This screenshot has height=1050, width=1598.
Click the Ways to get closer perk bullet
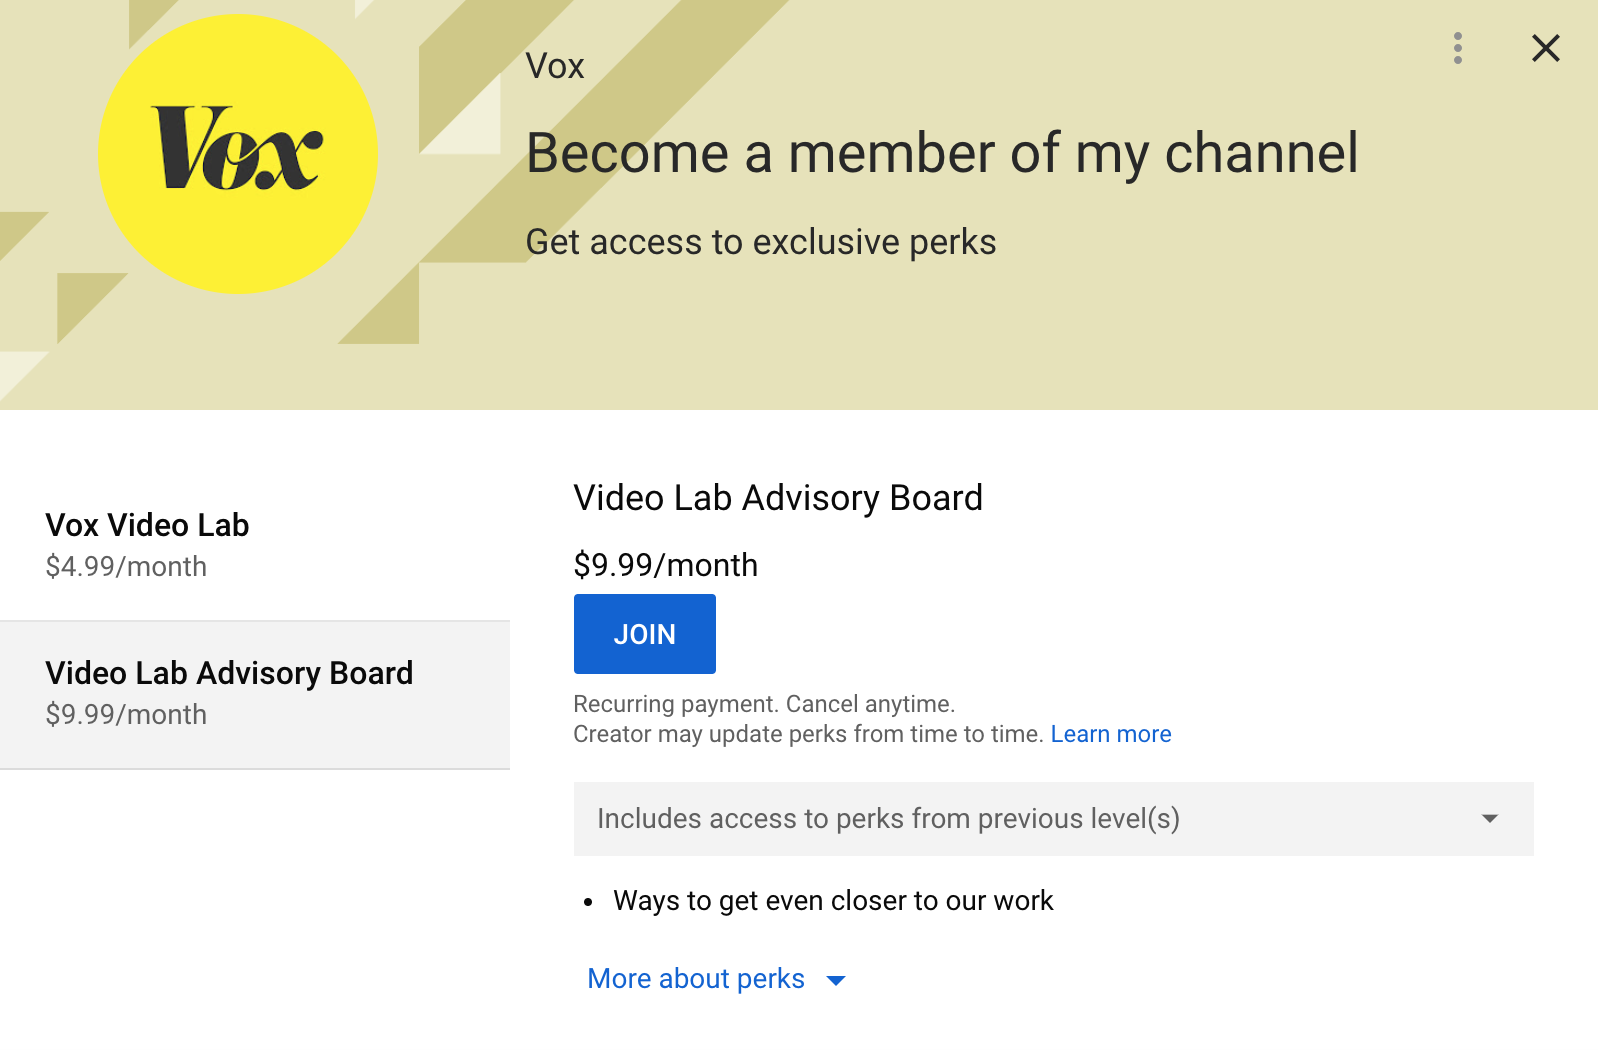[833, 901]
